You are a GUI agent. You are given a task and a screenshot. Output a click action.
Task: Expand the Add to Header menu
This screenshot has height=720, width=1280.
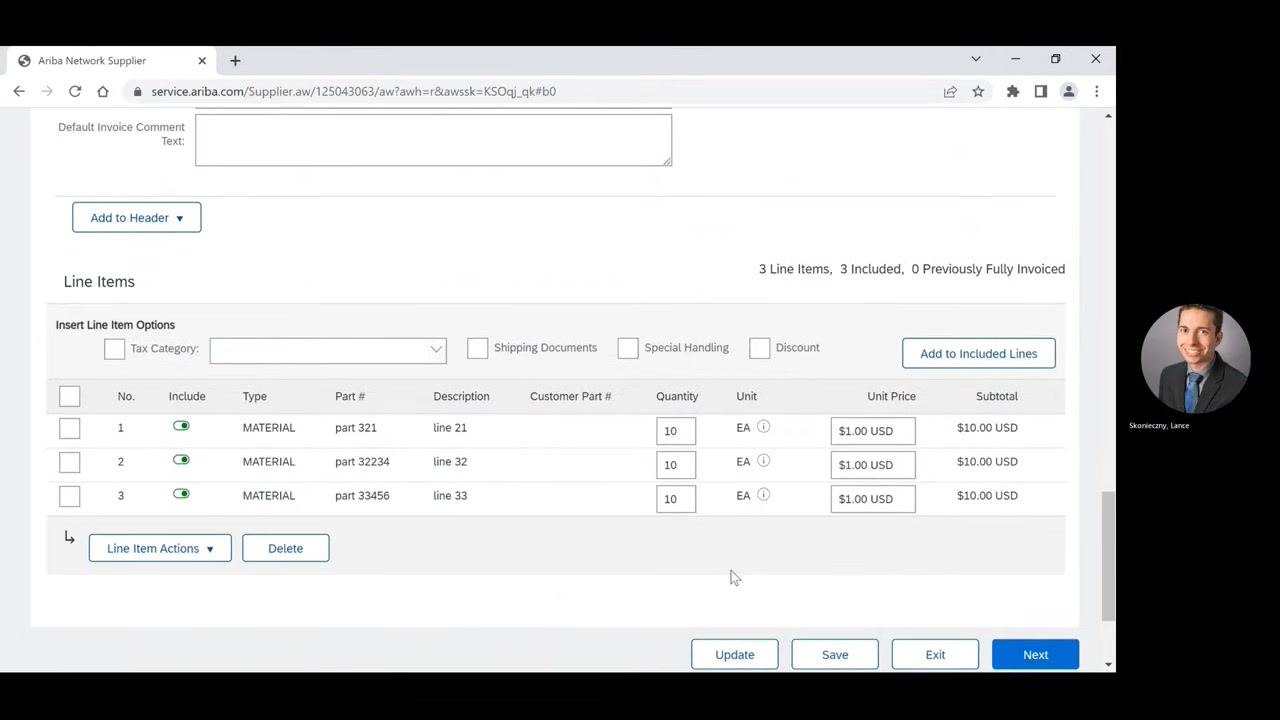[x=137, y=217]
